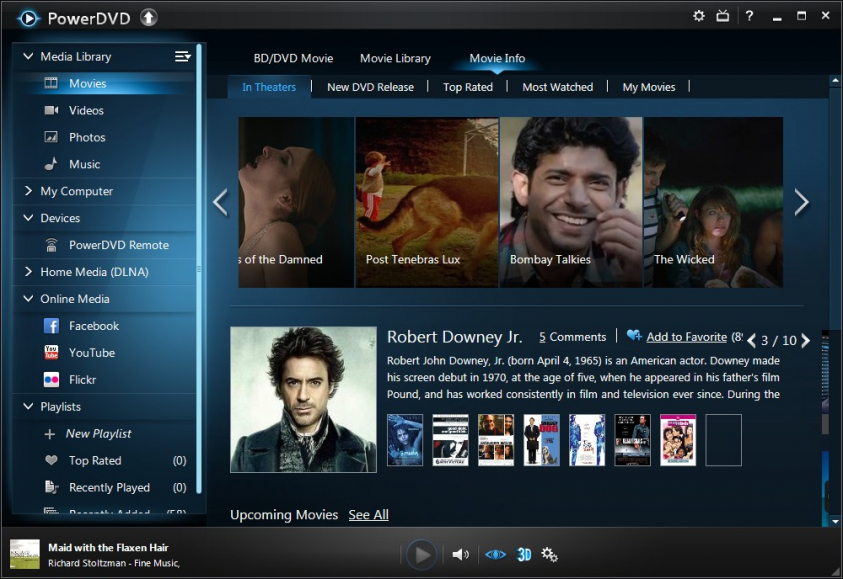Viewport: 843px width, 579px height.
Task: Toggle 3D playback mode
Action: tap(523, 554)
